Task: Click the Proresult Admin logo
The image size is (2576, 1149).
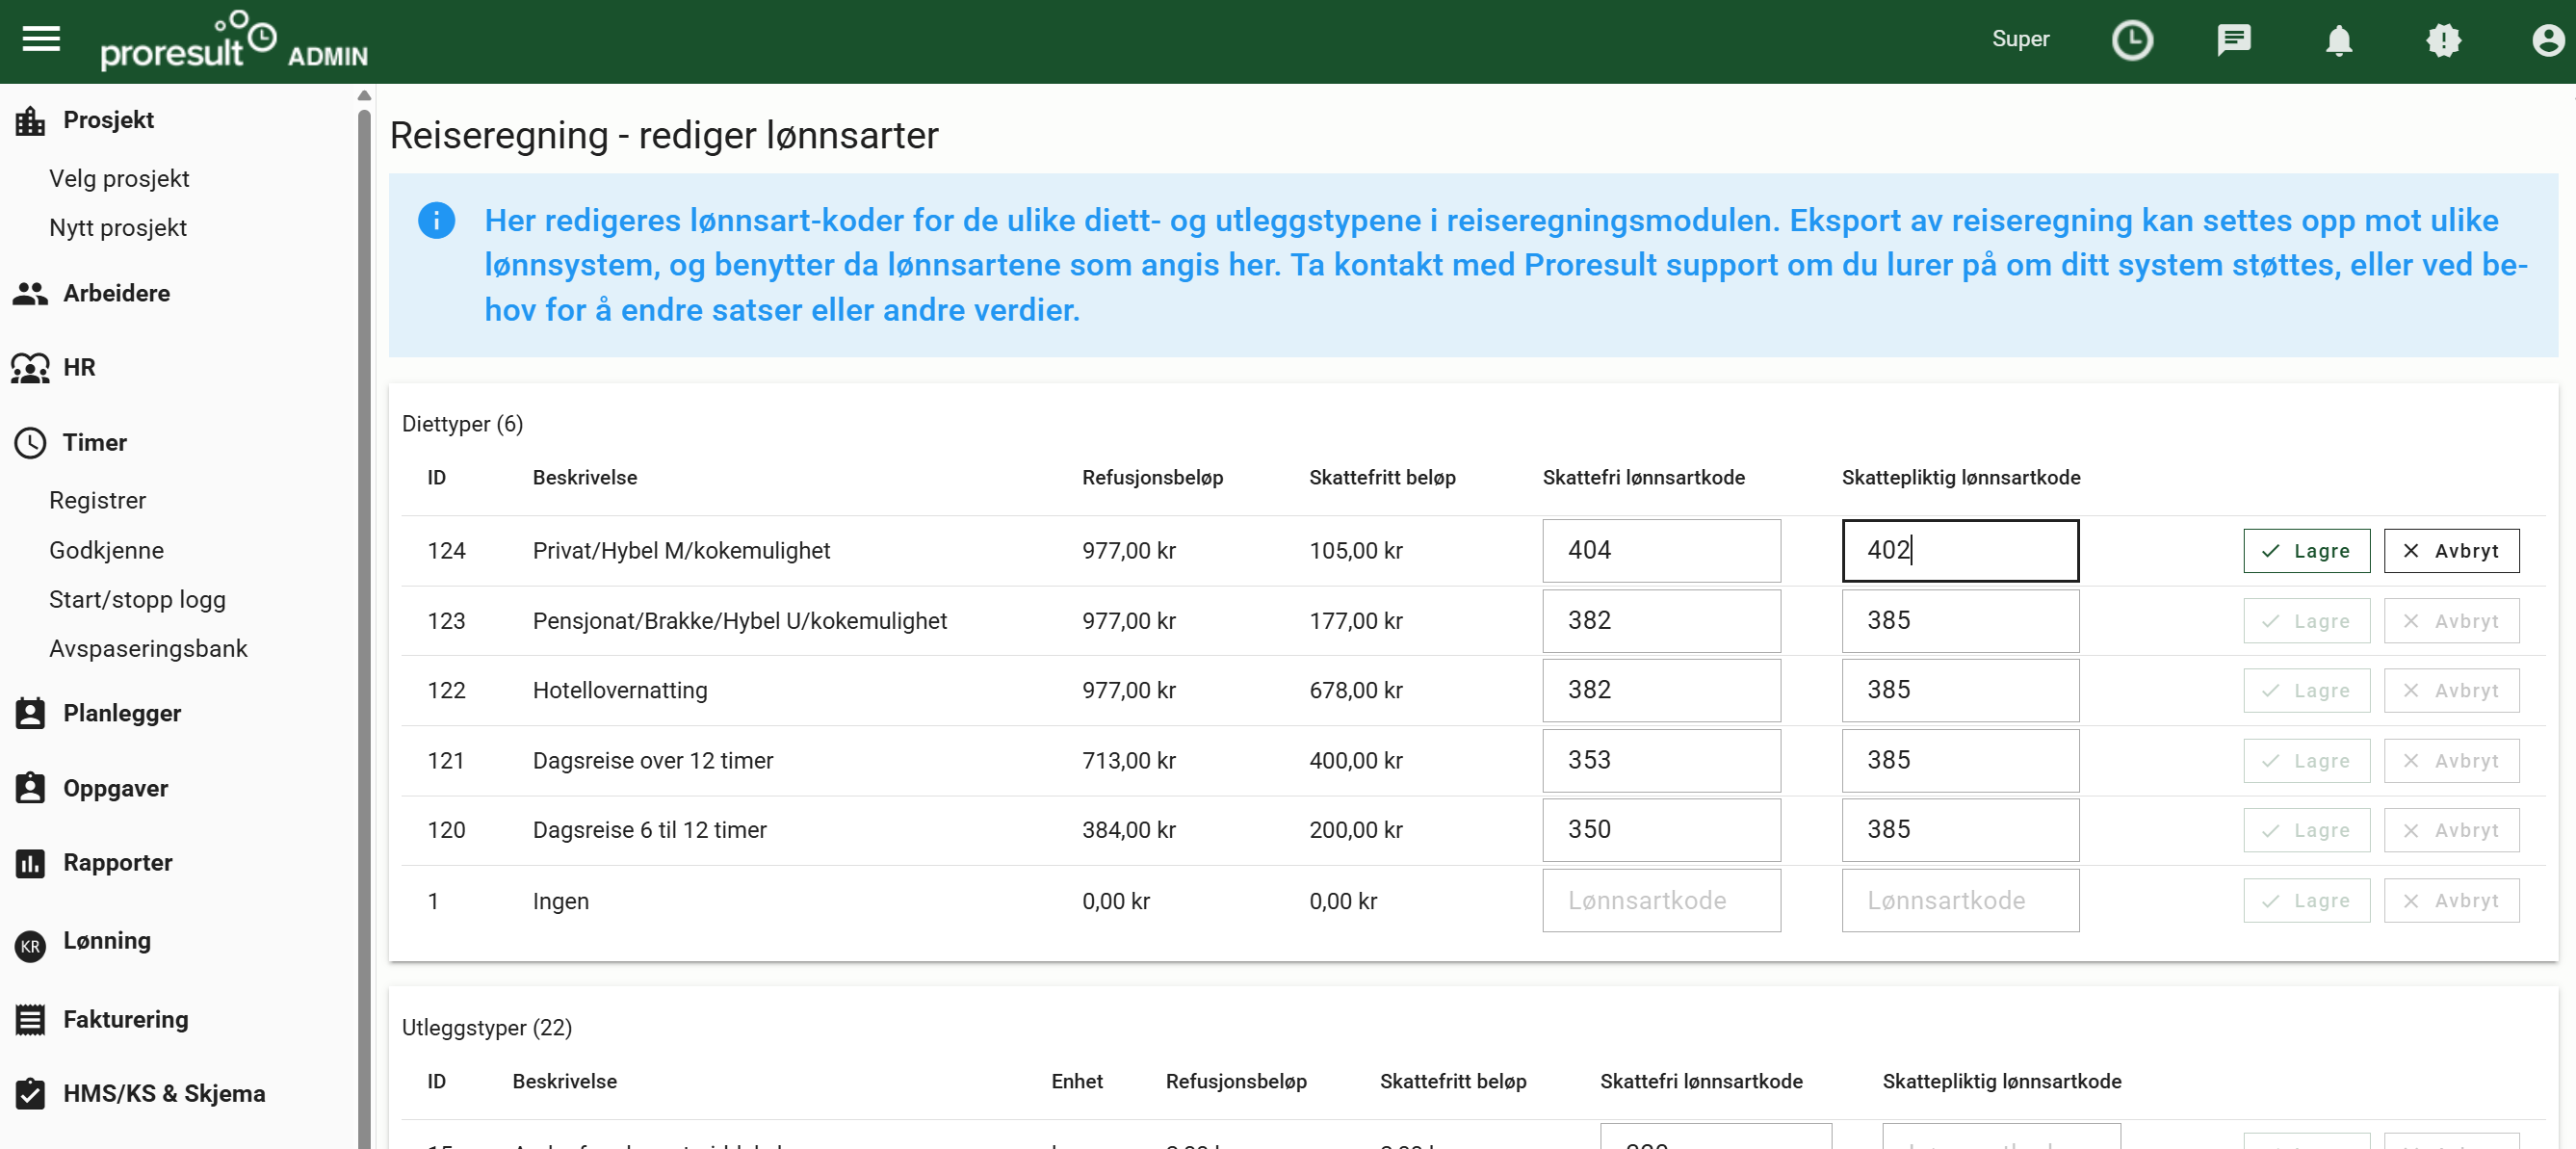Action: [234, 41]
